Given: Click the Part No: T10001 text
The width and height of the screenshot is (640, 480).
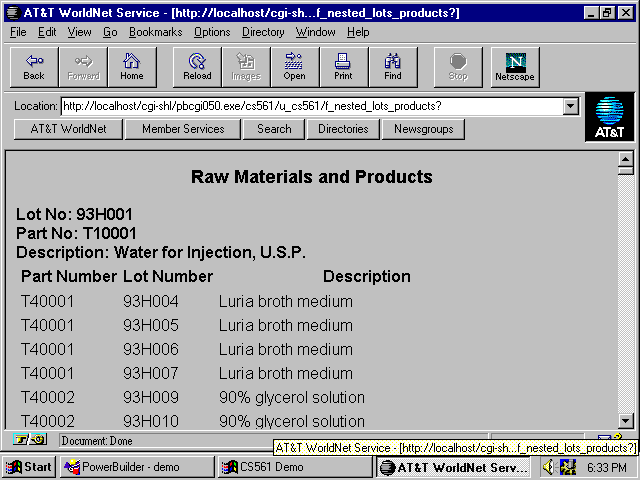Looking at the screenshot, I should (76, 233).
